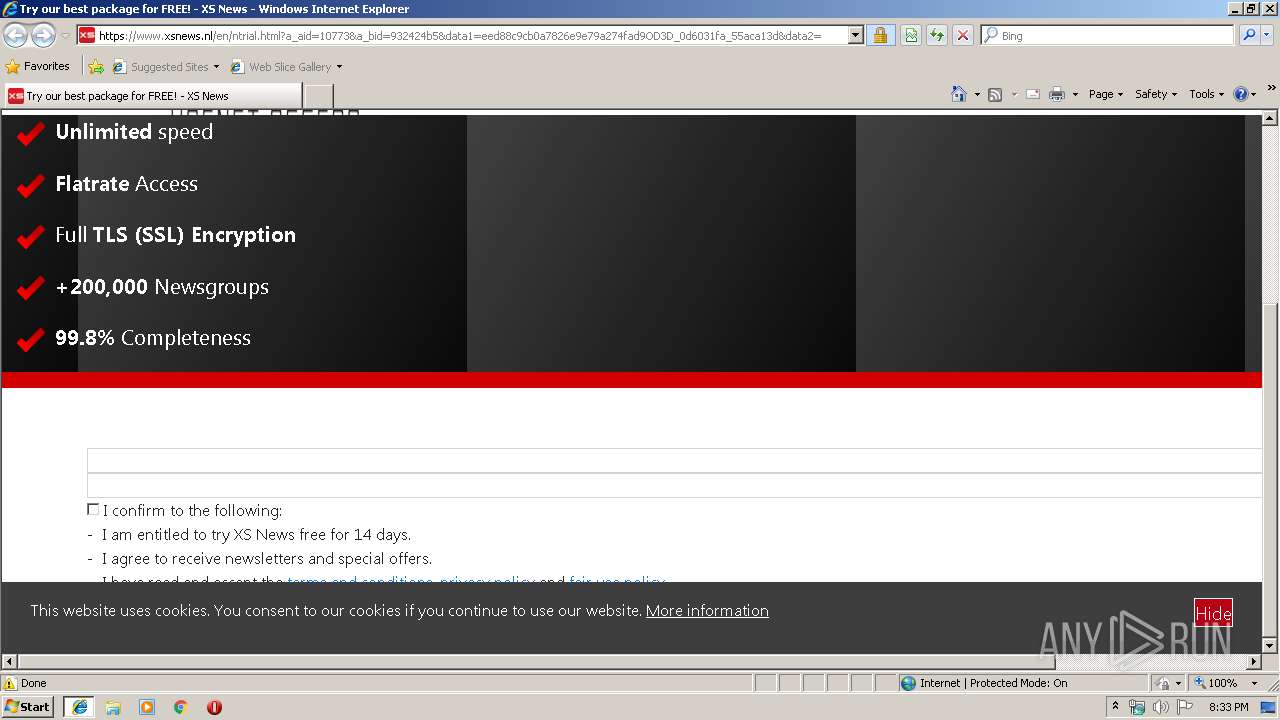Click the Action Center flag icon
This screenshot has width=1280, height=720.
pyautogui.click(x=1184, y=707)
